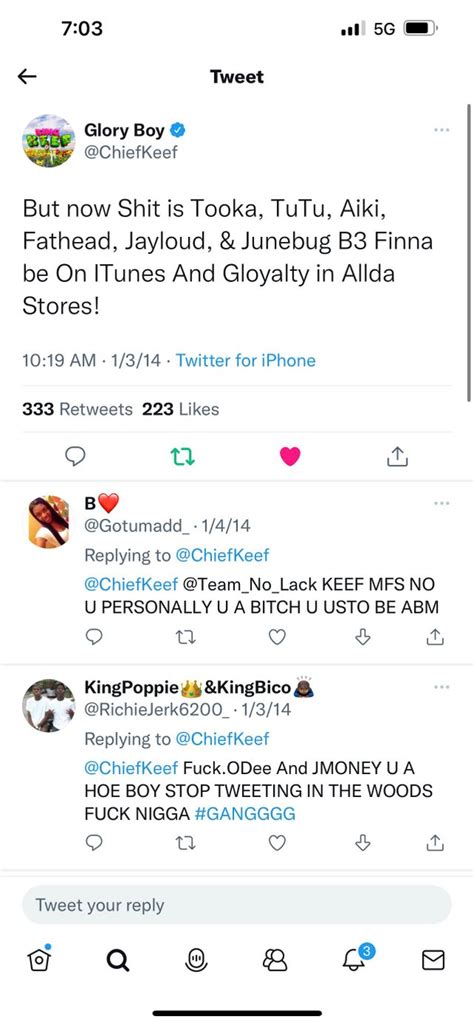Viewport: 474px width, 1025px height.
Task: Open Messages envelope icon
Action: pos(433,960)
